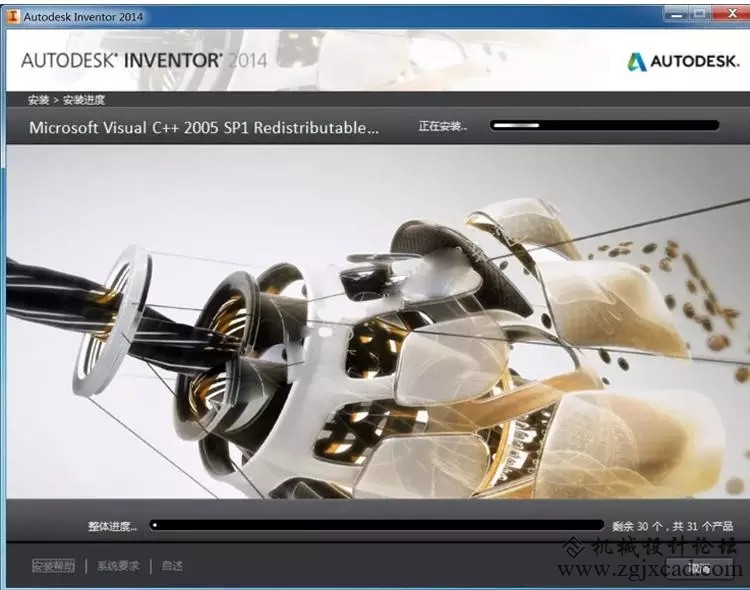Minimize the Autodesk Inventor 2014 window
Image resolution: width=750 pixels, height=590 pixels.
pyautogui.click(x=676, y=14)
